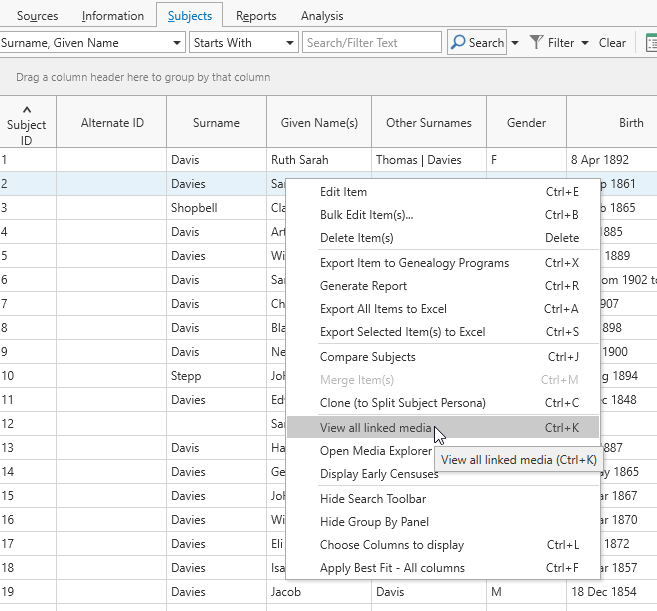Click into the Search/Filter Text field
Viewport: 657px width, 611px height.
pyautogui.click(x=372, y=43)
